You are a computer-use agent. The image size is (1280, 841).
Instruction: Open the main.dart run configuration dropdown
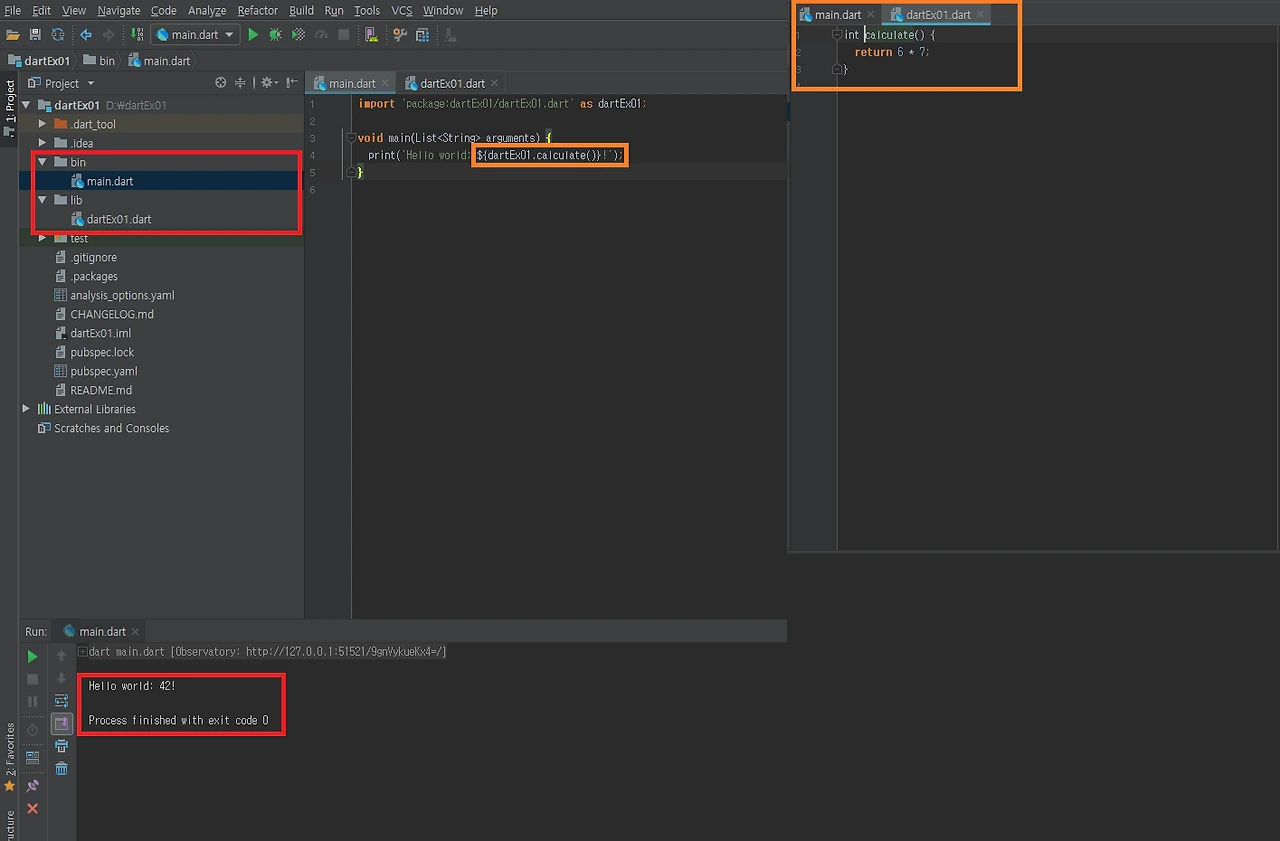click(x=194, y=35)
